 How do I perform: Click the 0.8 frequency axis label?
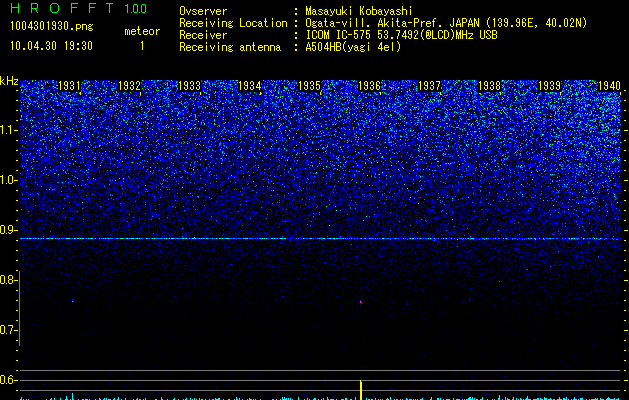[8, 280]
